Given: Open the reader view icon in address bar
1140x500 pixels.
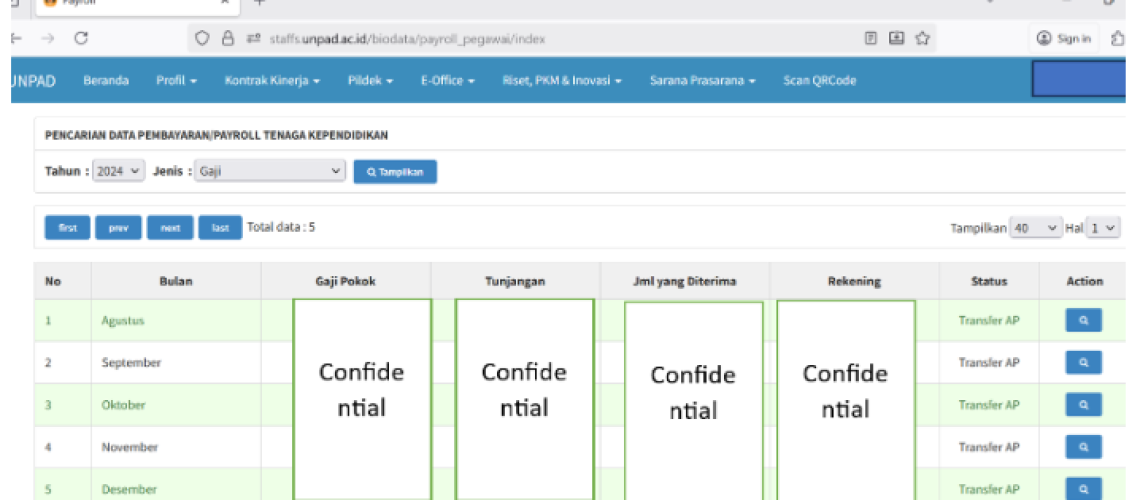Looking at the screenshot, I should click(x=870, y=39).
